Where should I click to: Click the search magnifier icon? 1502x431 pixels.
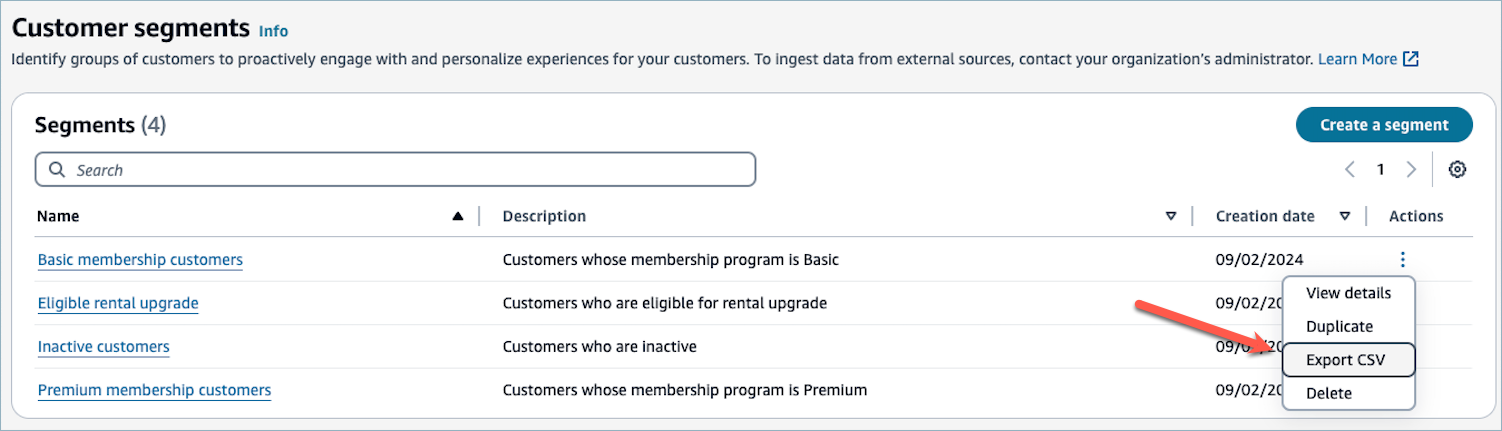coord(57,170)
